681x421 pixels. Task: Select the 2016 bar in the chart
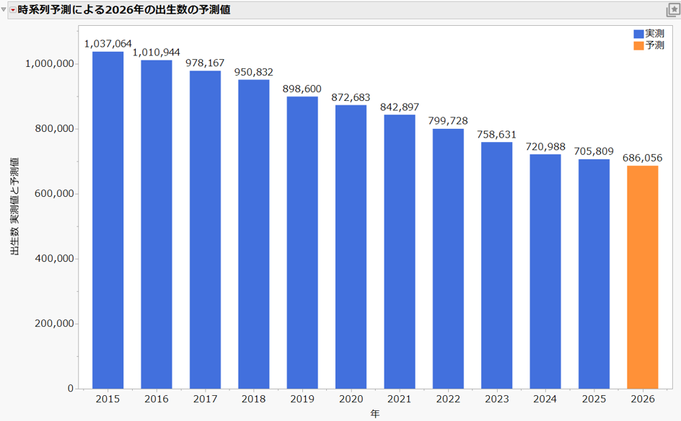pos(156,224)
